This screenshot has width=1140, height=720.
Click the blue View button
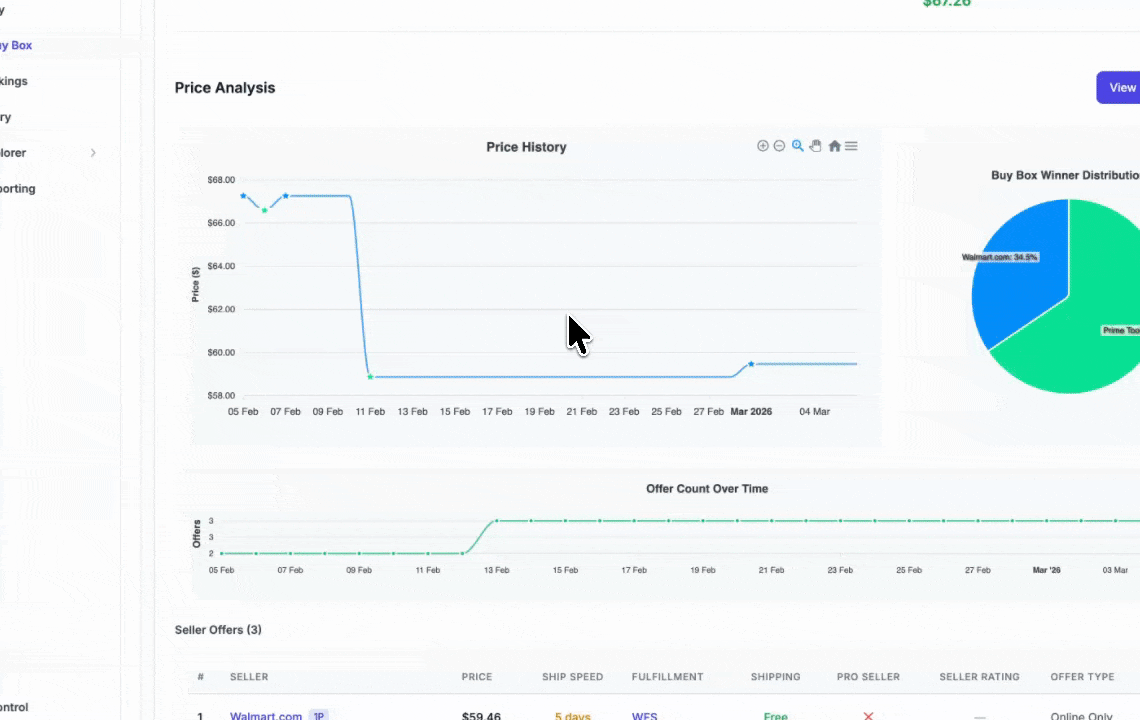(1118, 87)
